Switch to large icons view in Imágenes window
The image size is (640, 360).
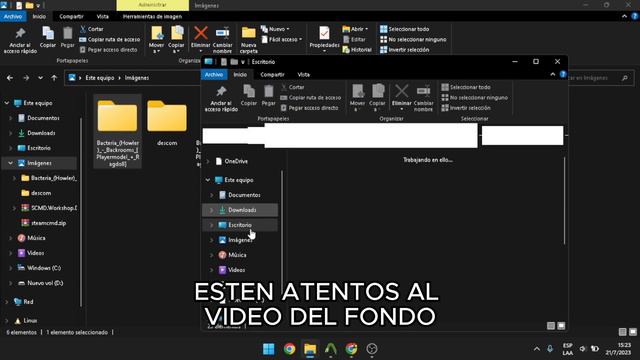[x=633, y=332]
